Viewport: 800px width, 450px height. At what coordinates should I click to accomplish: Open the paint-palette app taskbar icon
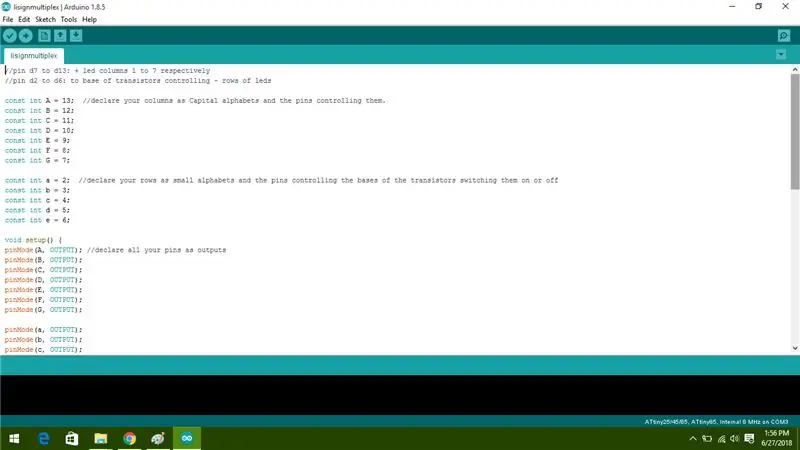click(x=158, y=439)
